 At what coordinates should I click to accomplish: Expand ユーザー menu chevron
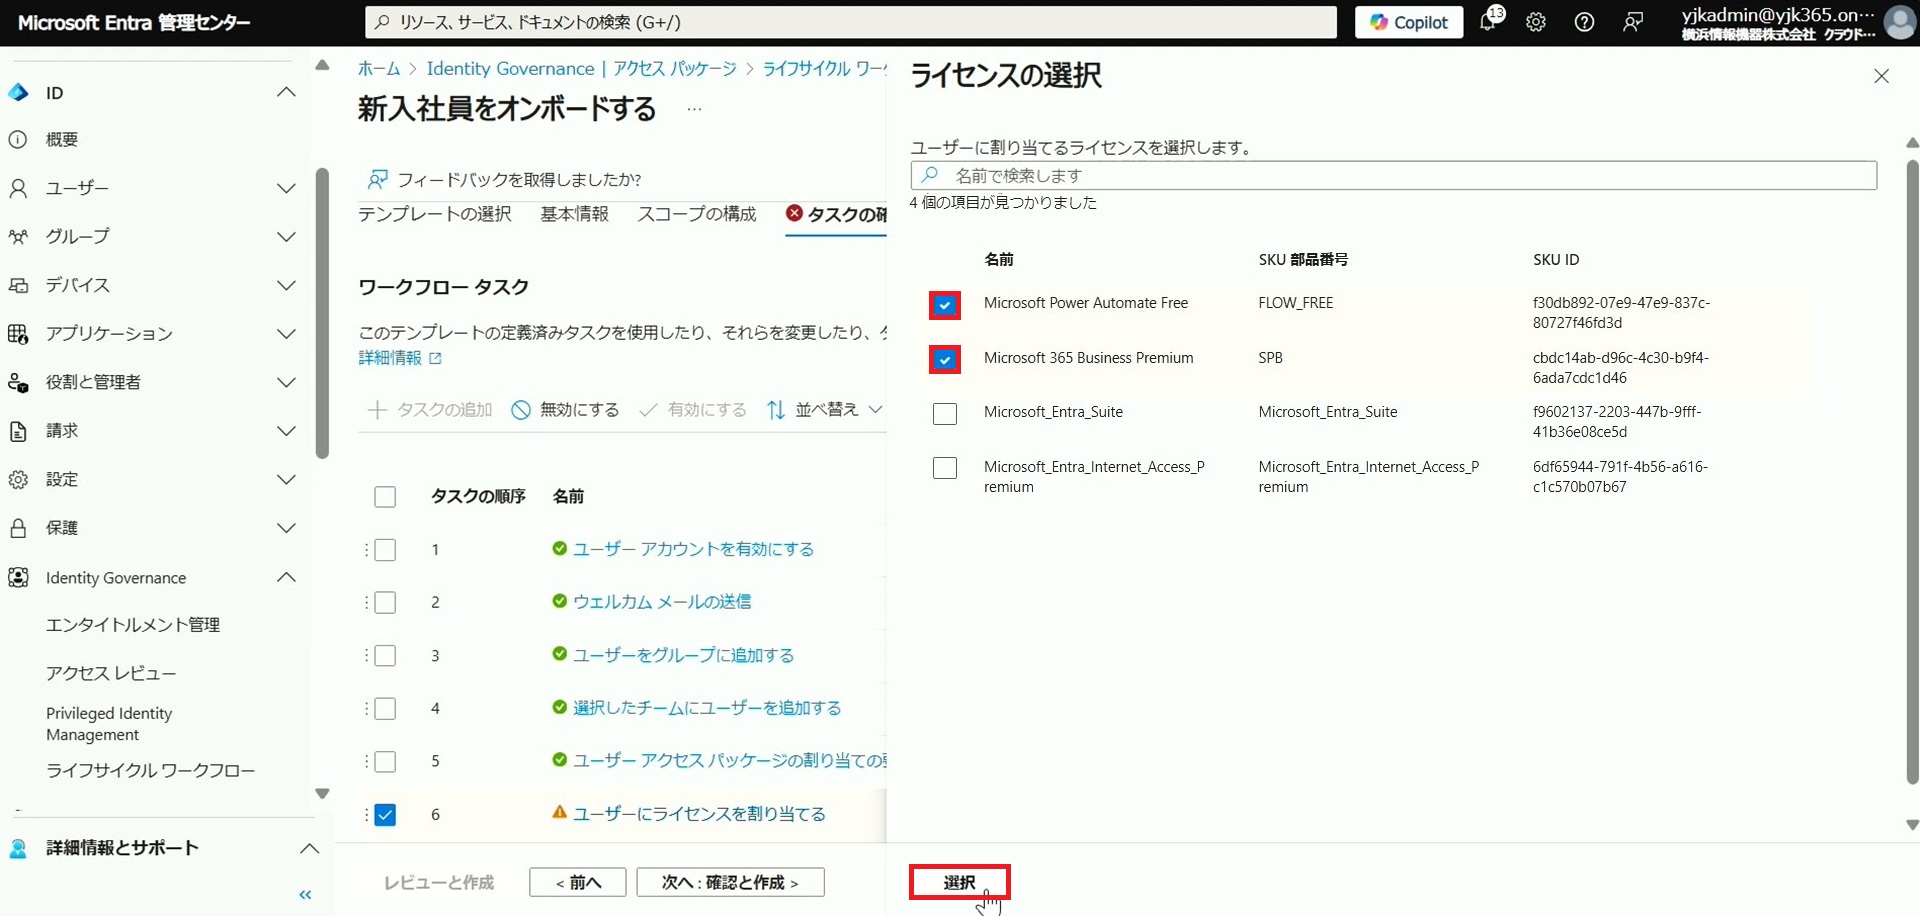[286, 188]
